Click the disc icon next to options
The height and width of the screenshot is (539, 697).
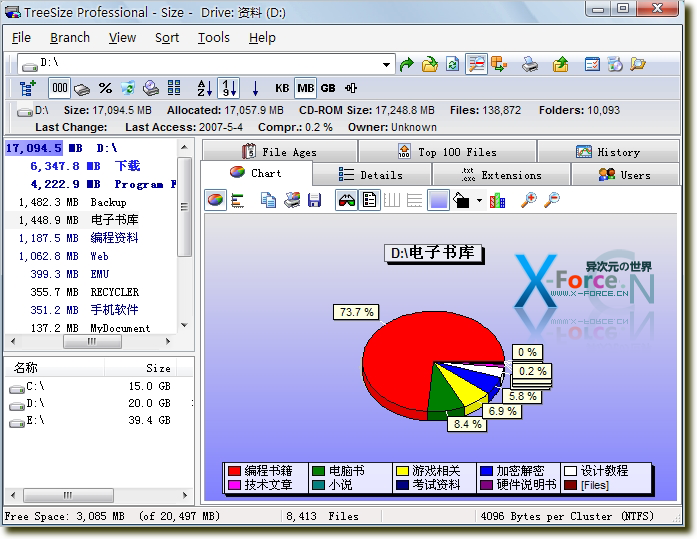click(615, 65)
